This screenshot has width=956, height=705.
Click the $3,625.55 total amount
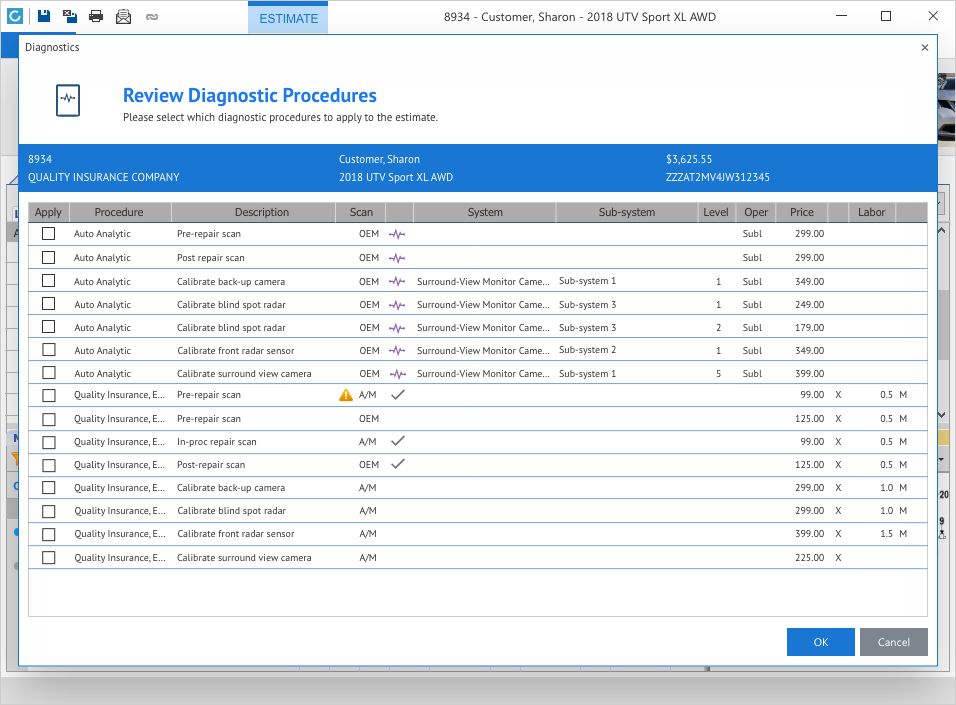(689, 159)
